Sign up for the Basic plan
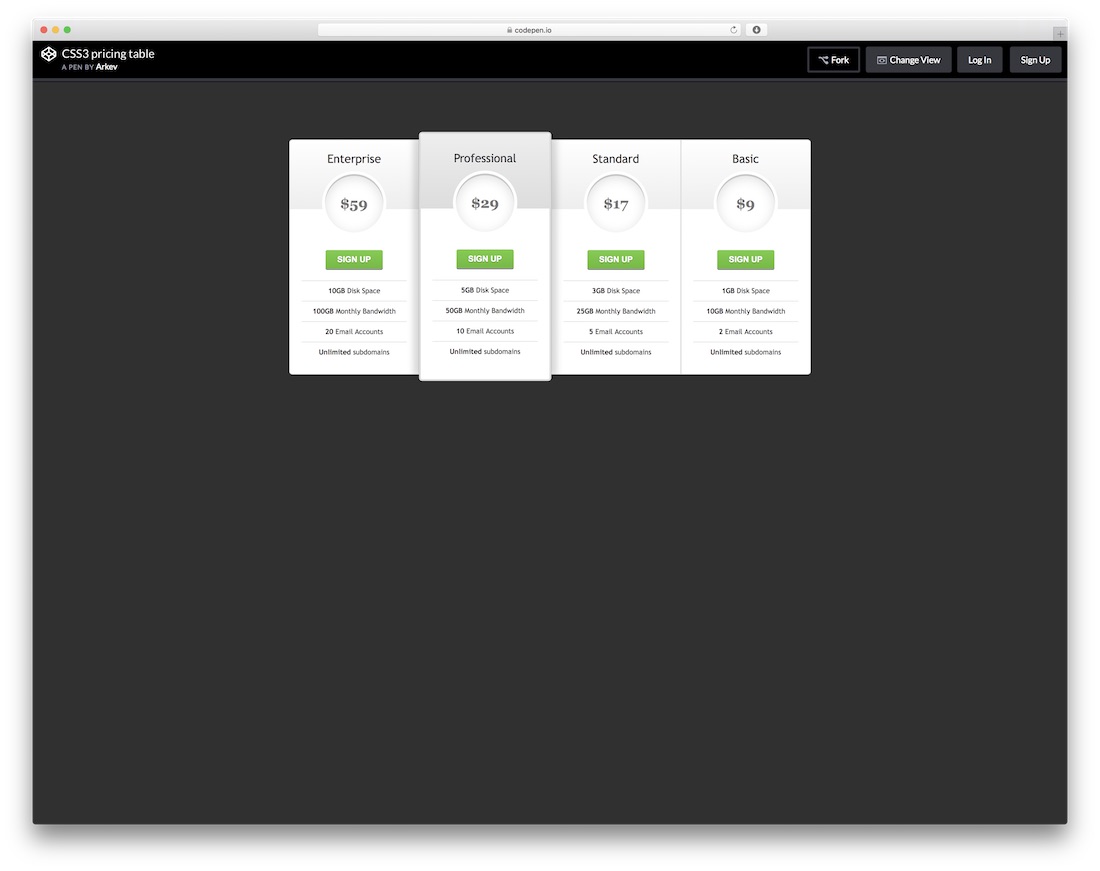 [745, 259]
